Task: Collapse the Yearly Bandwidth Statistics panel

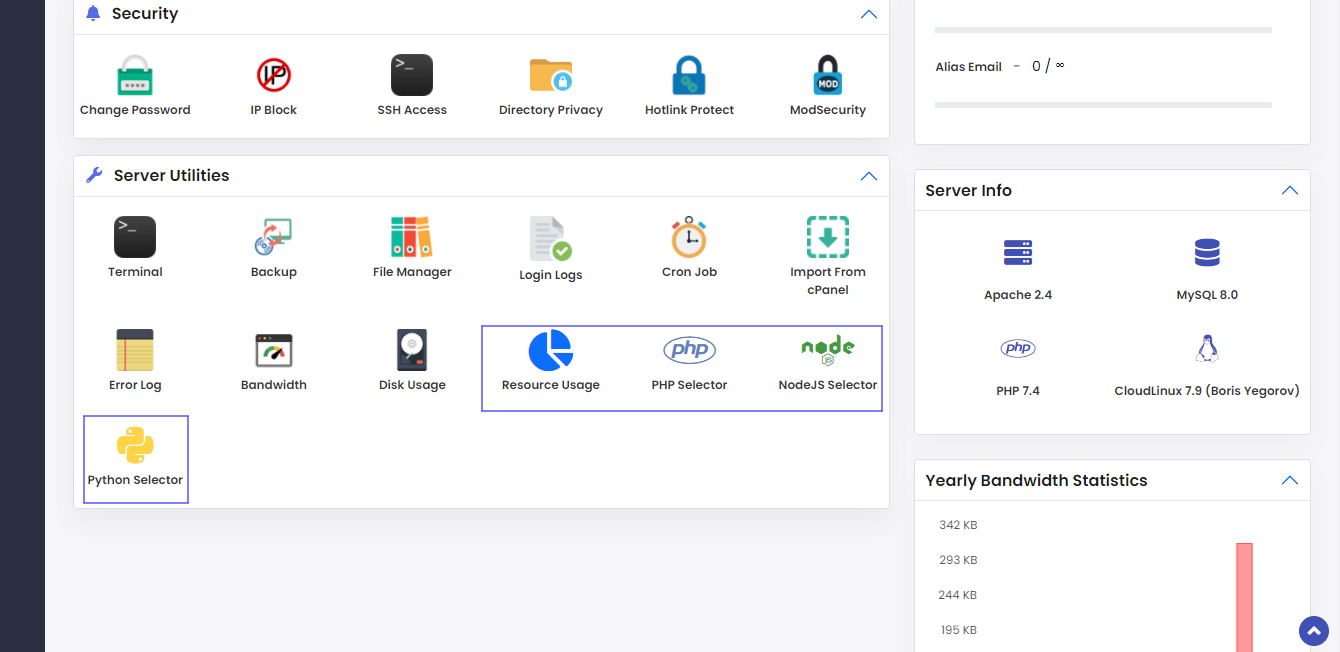Action: pos(1290,481)
